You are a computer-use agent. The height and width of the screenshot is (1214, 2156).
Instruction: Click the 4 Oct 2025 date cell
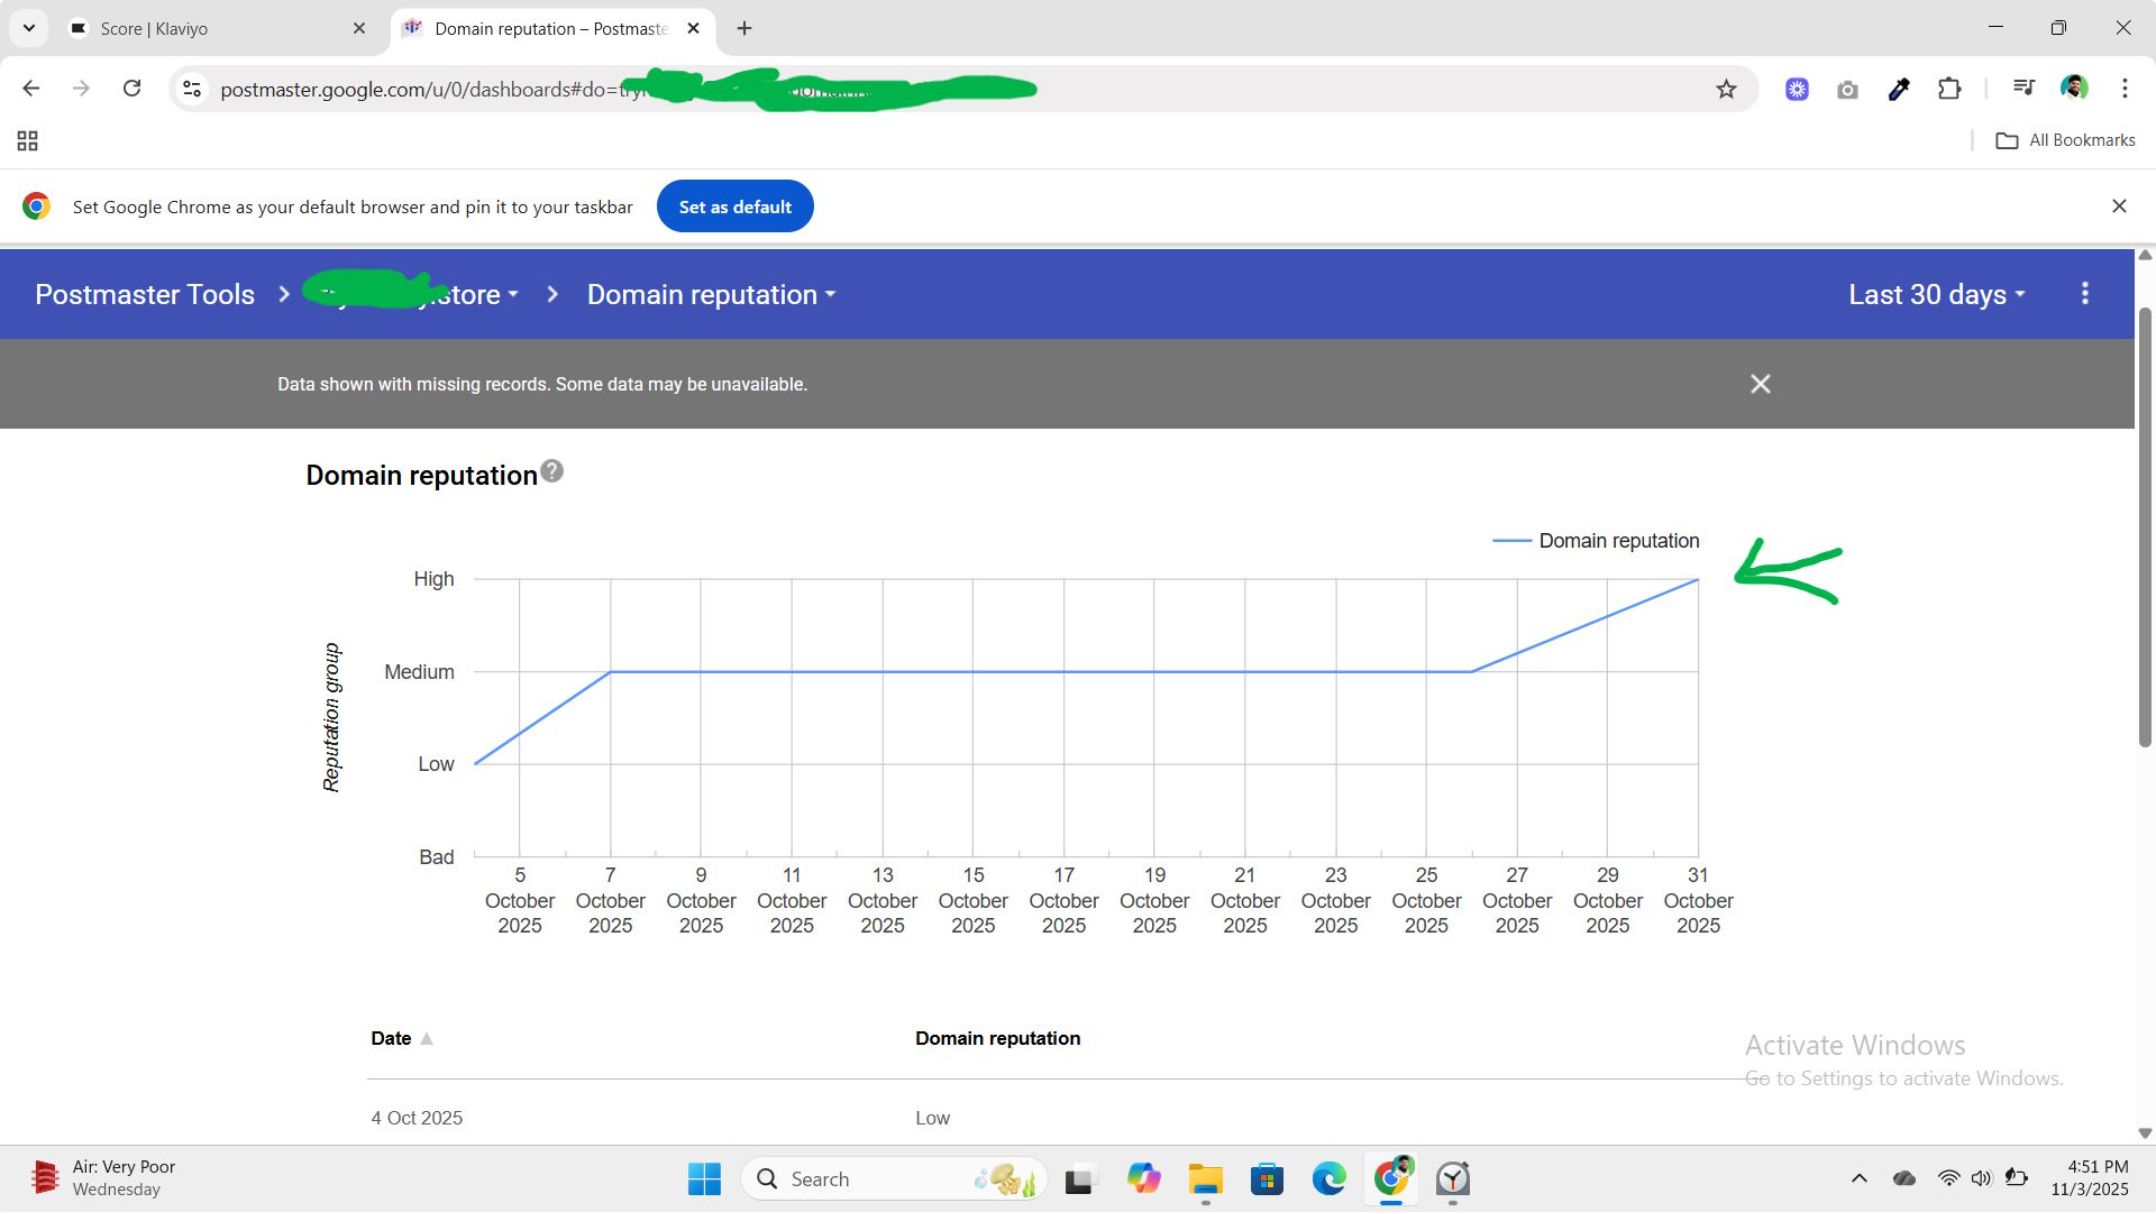(x=417, y=1118)
